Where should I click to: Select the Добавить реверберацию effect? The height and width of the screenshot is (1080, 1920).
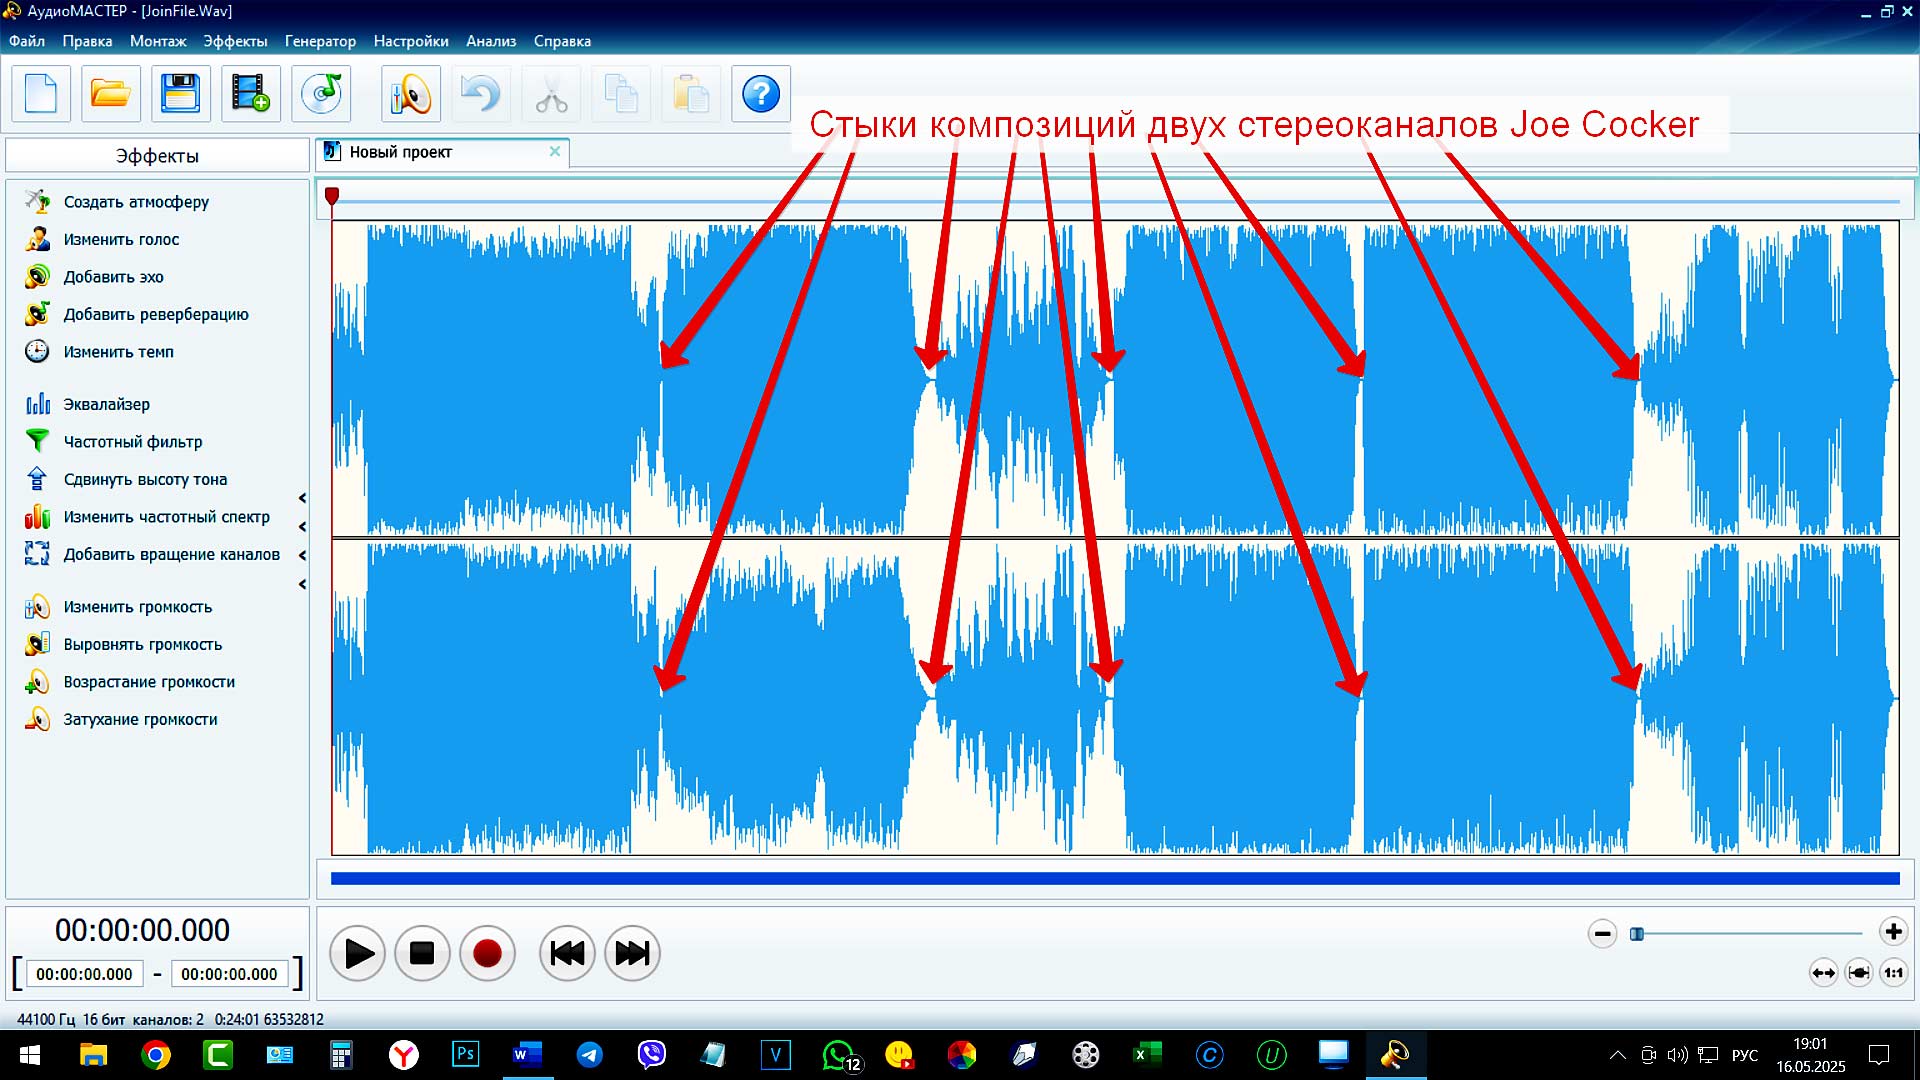point(156,315)
